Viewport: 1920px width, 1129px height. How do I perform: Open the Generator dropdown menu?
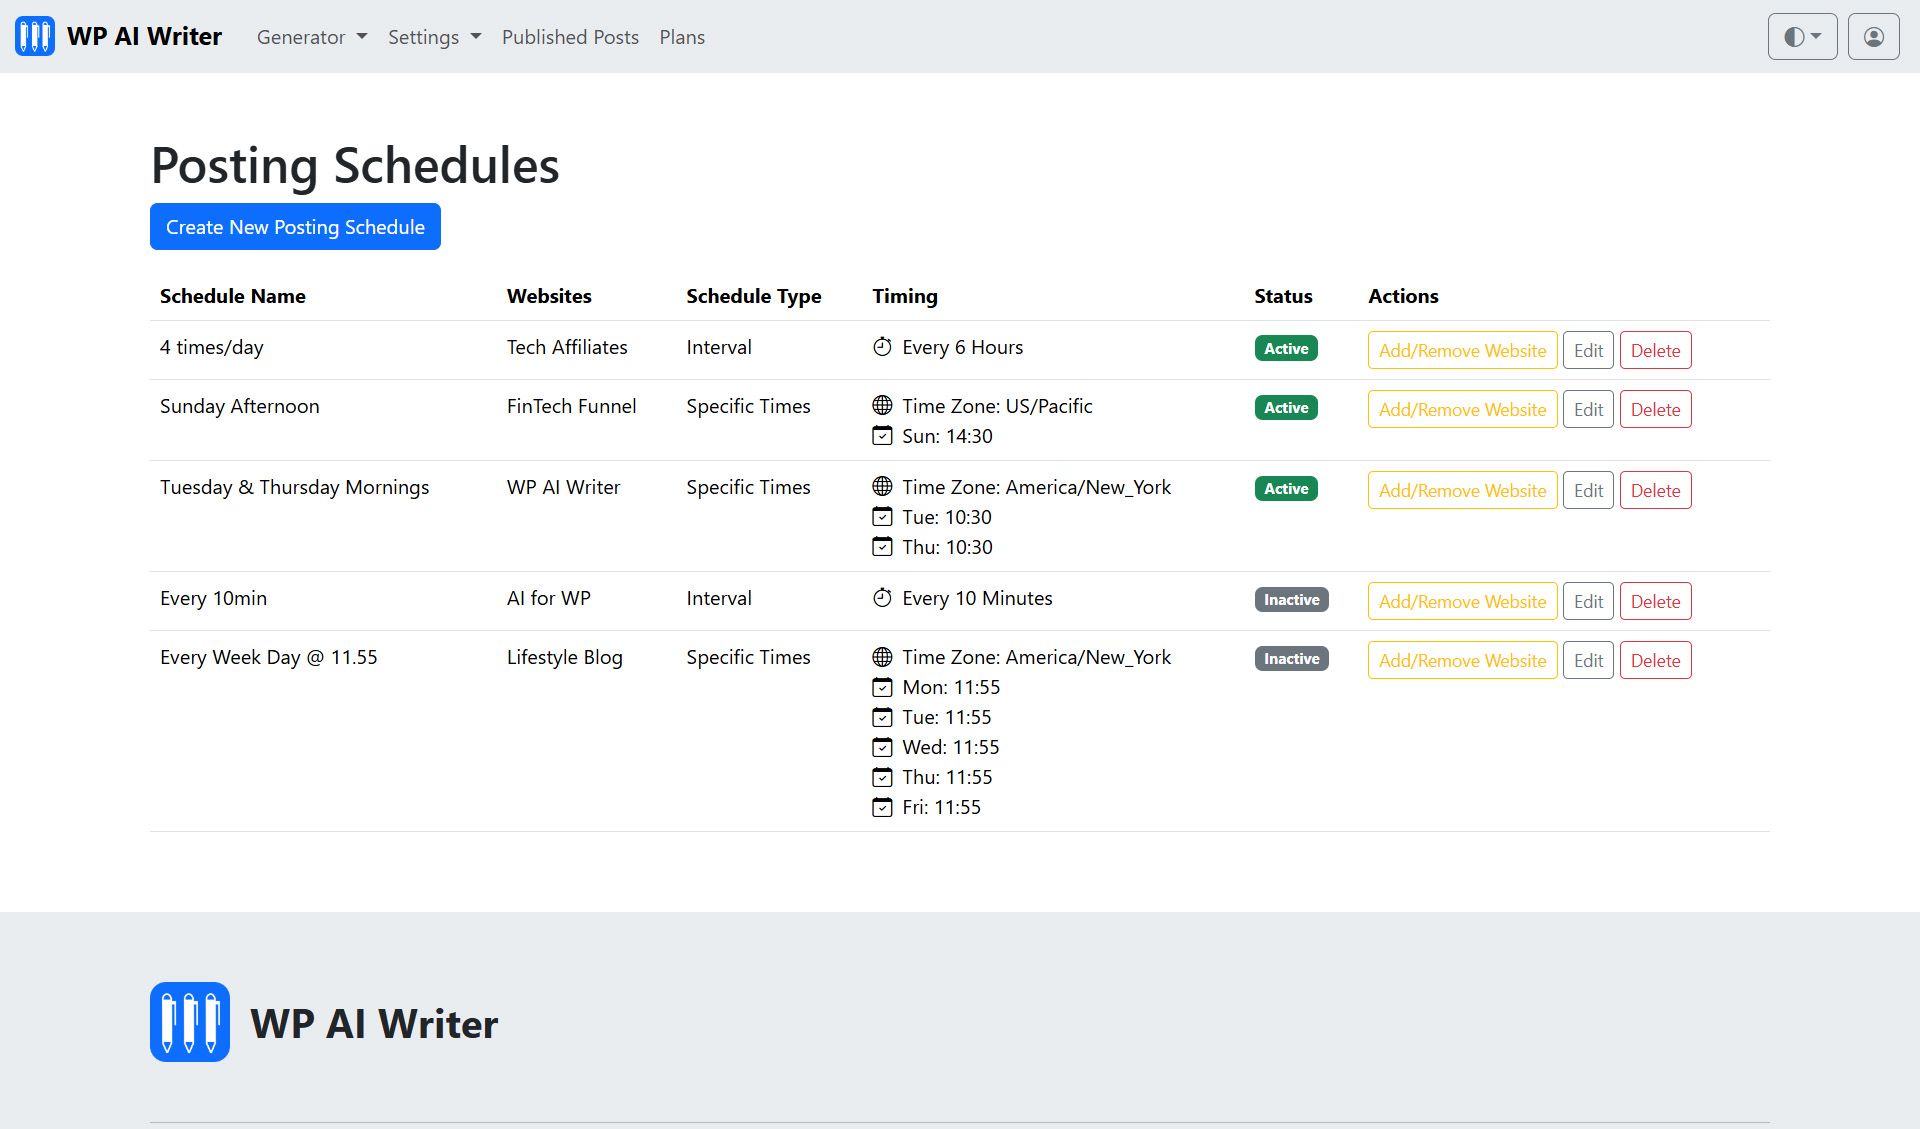coord(311,37)
